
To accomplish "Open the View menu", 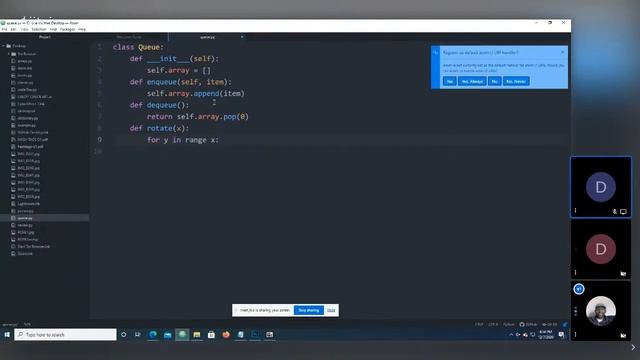I will (24, 29).
